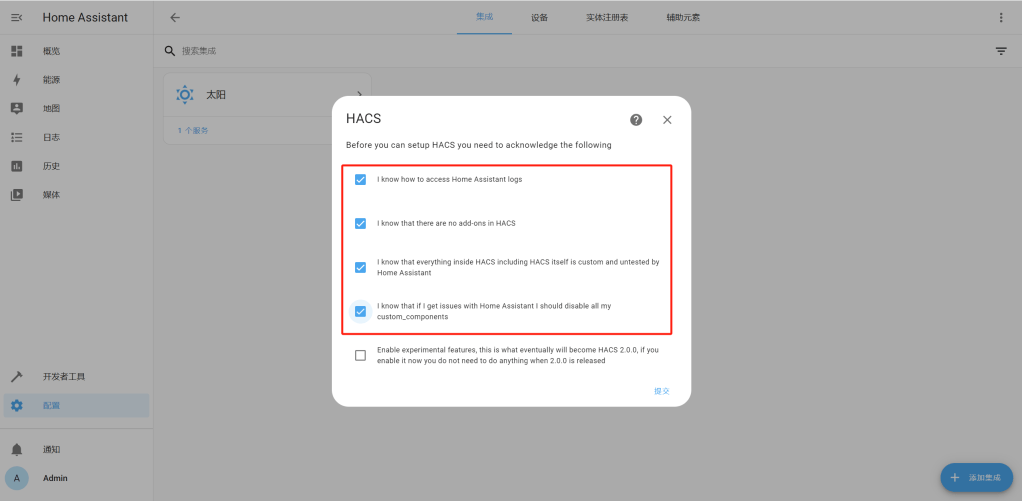Open the History (历史) chart icon
This screenshot has height=501, width=1022.
click(17, 166)
